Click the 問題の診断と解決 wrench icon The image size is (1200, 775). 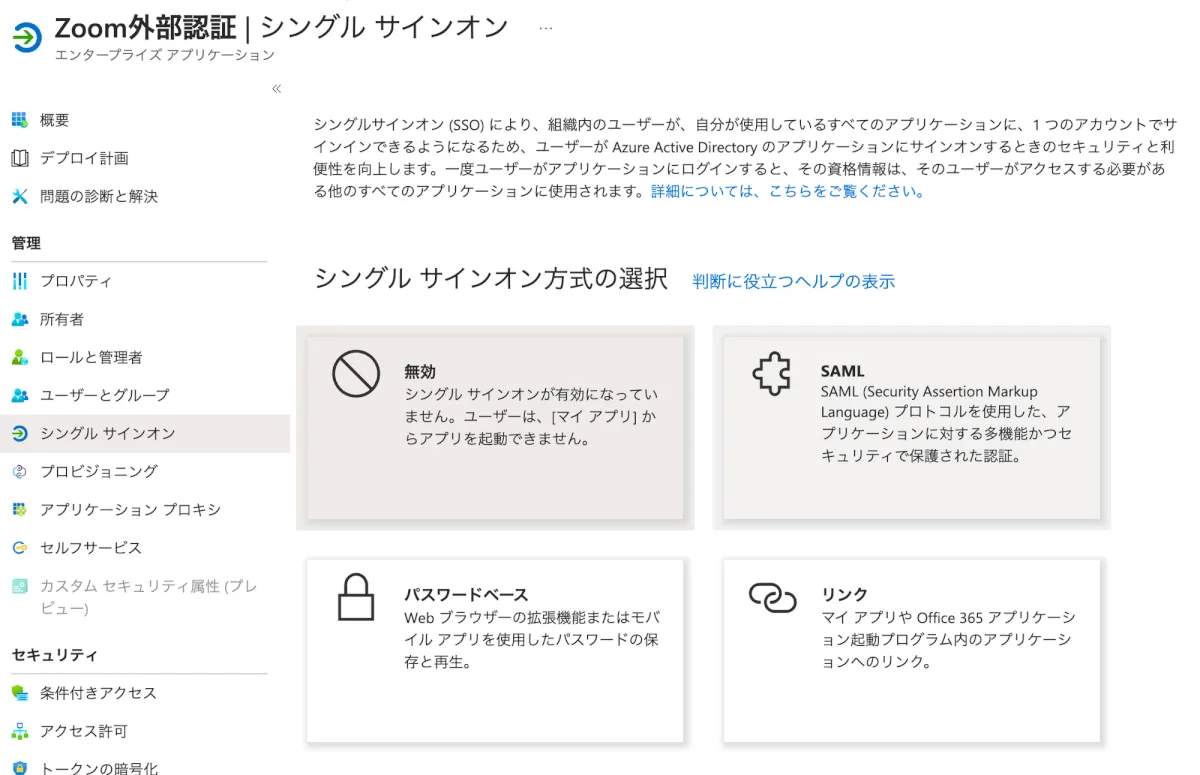click(x=19, y=196)
